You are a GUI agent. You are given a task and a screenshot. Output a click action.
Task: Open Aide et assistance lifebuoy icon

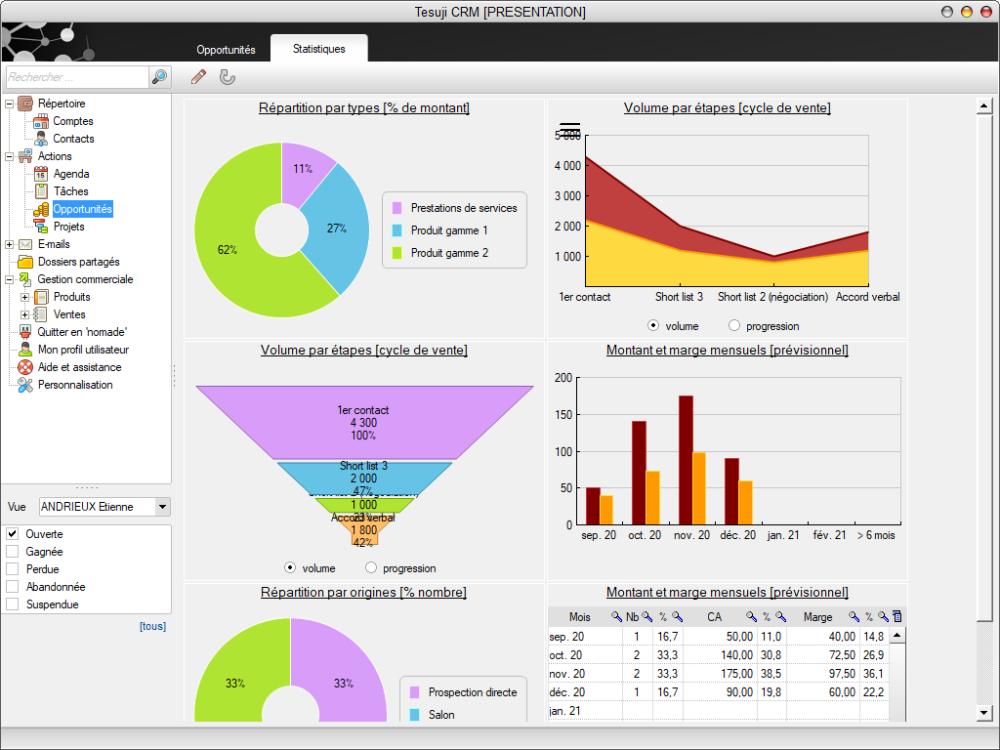(x=26, y=367)
